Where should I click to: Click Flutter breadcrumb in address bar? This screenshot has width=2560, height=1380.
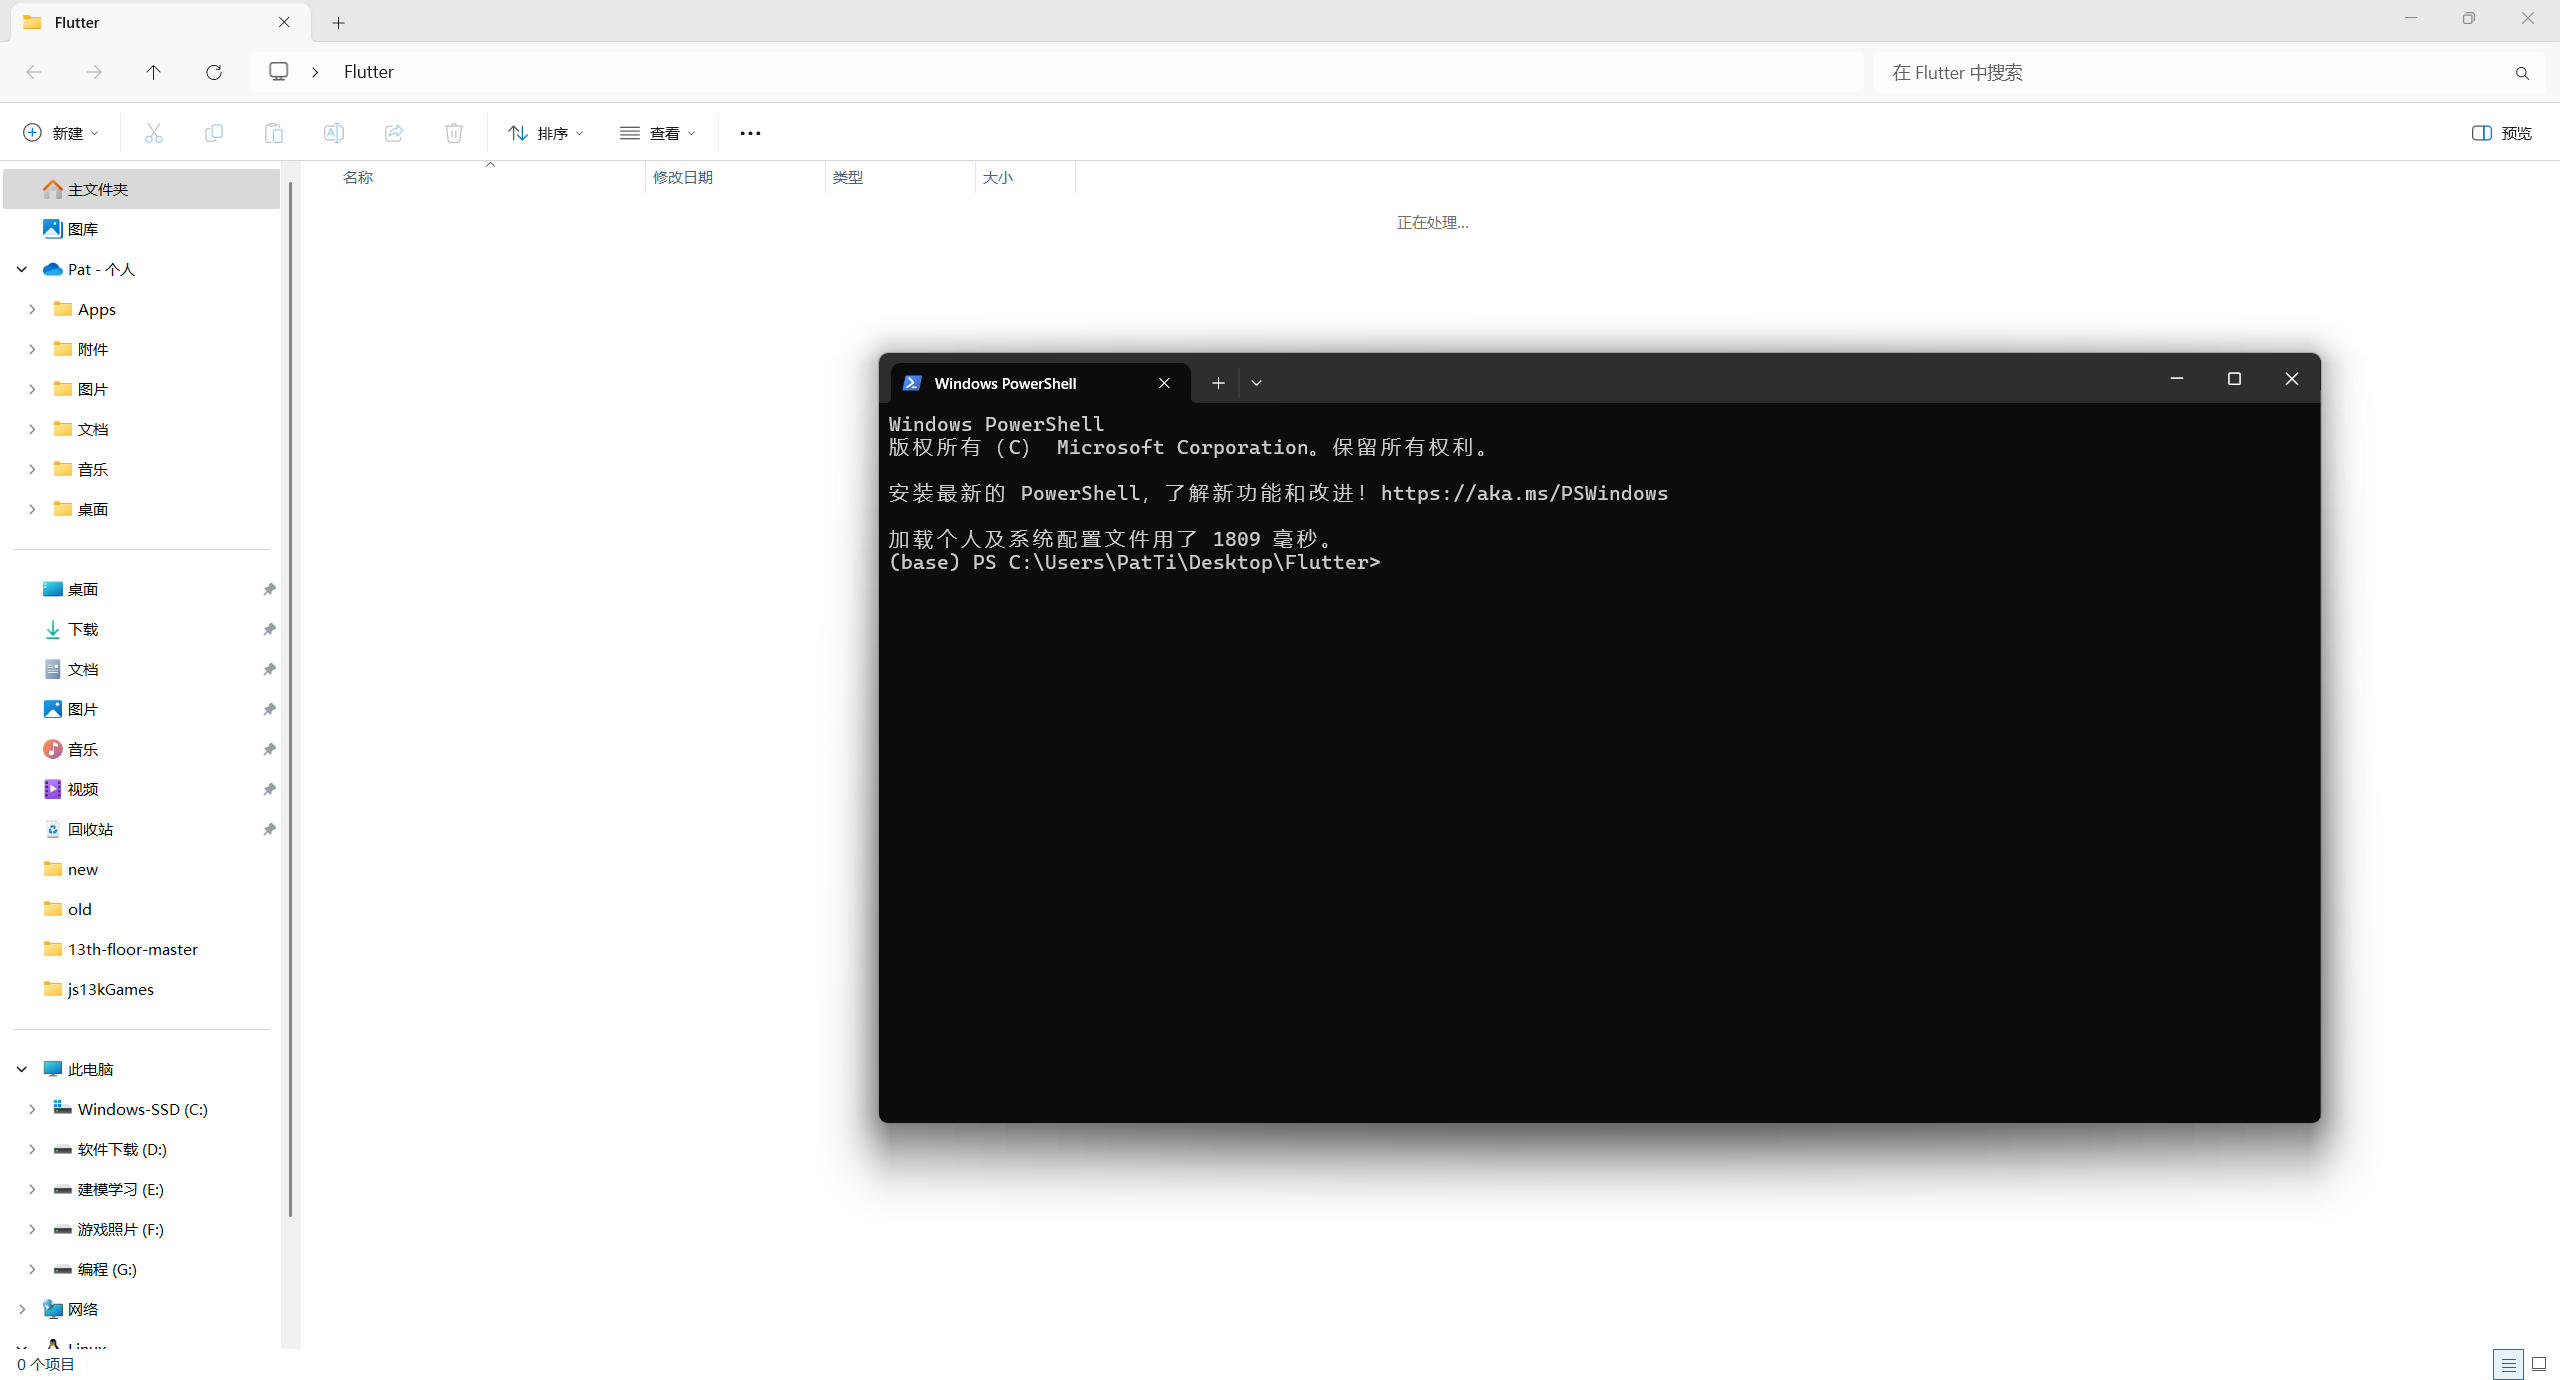[369, 72]
